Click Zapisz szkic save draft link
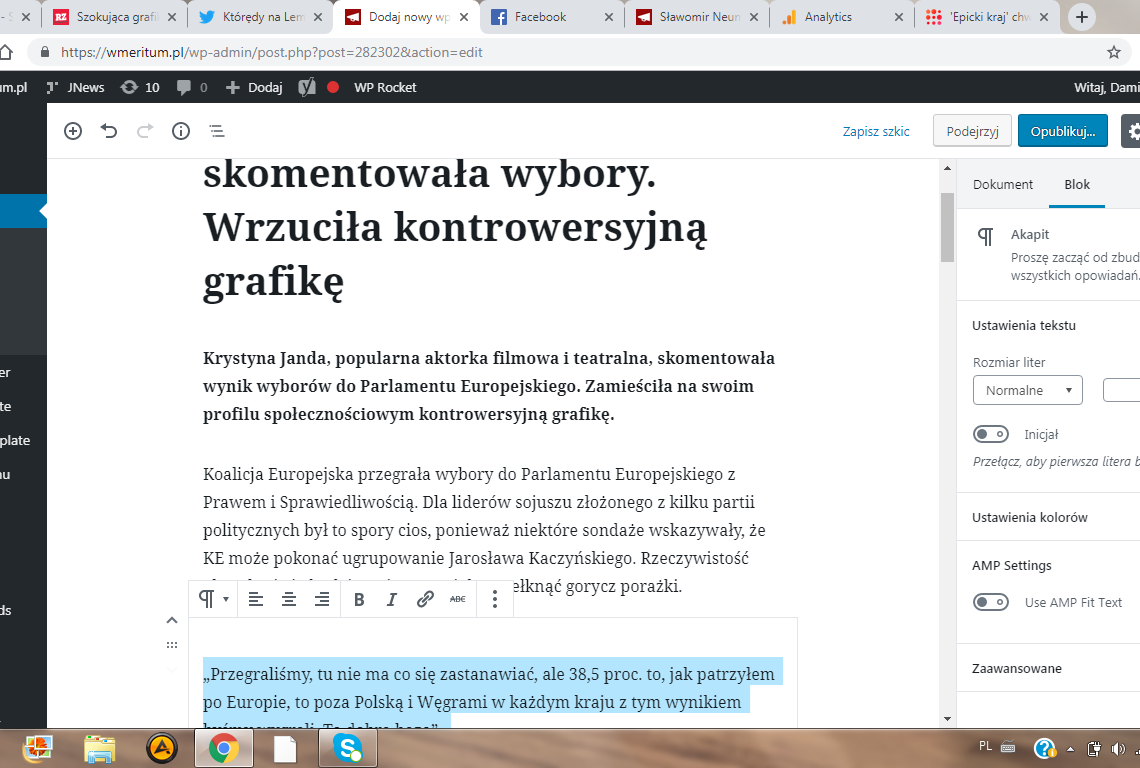 (876, 131)
